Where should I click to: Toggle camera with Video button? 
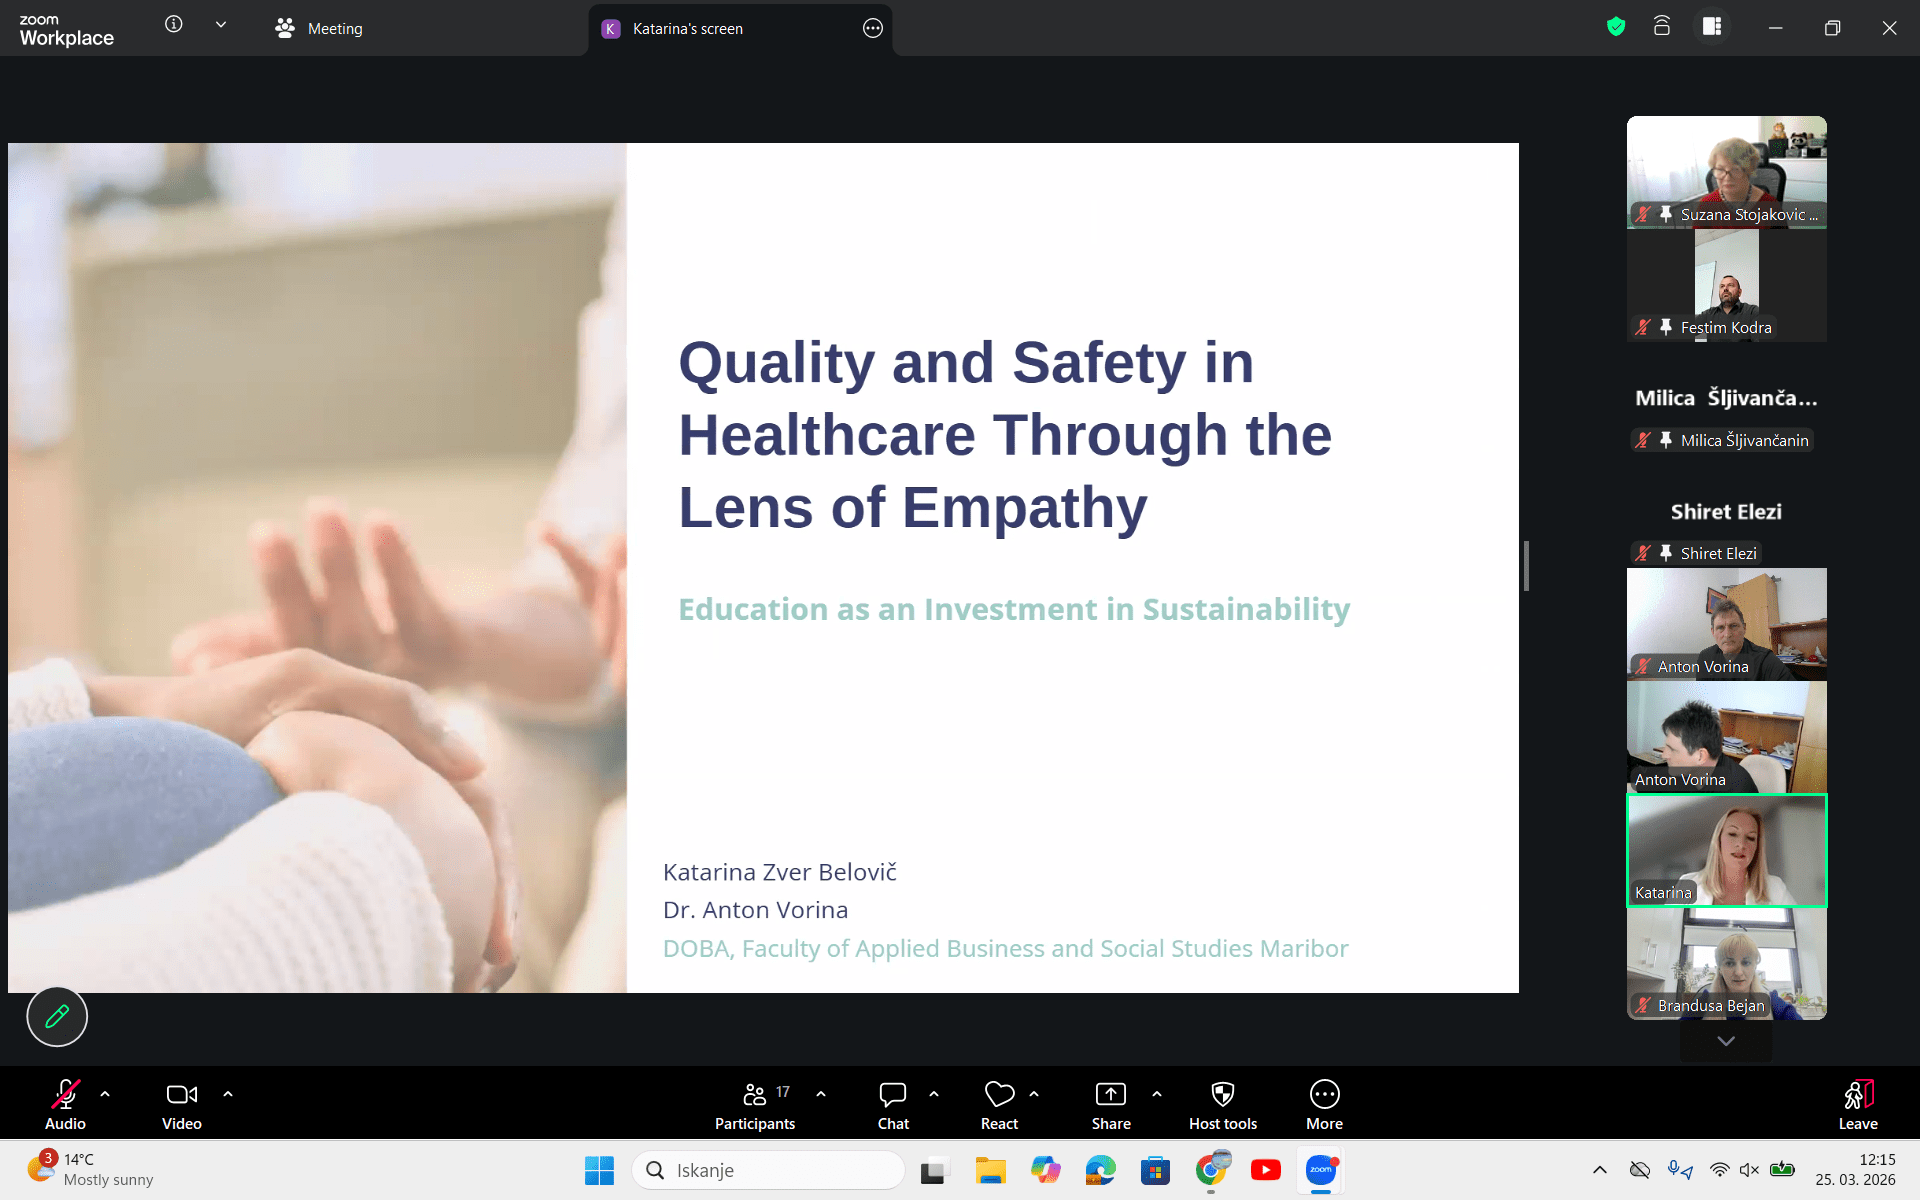(181, 1104)
